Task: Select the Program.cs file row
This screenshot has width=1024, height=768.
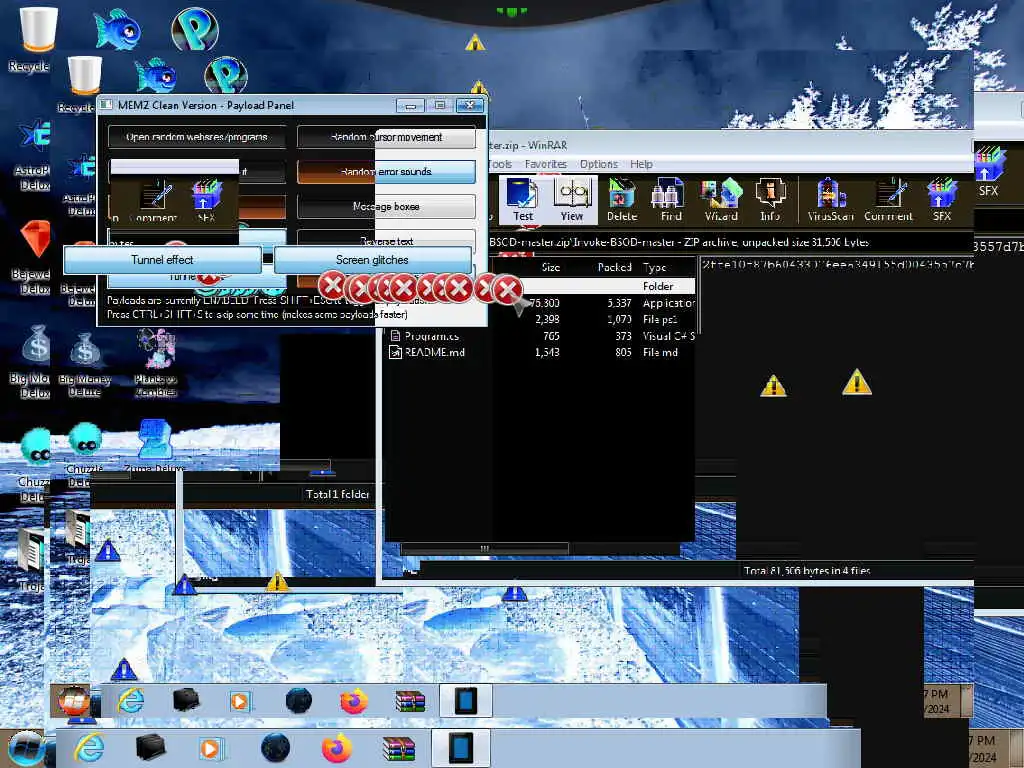Action: click(541, 336)
